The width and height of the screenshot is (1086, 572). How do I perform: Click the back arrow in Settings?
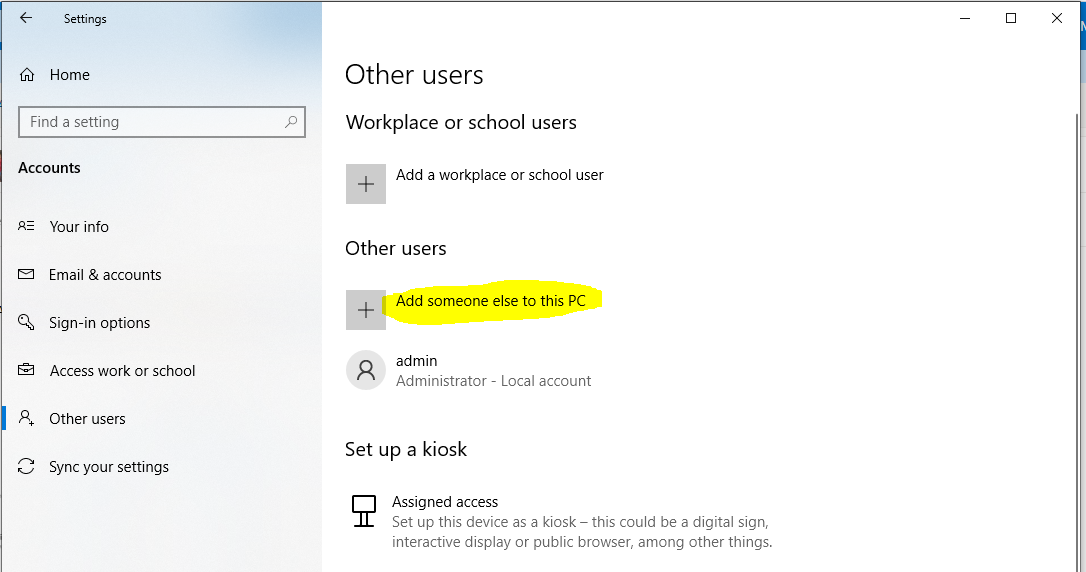[26, 18]
